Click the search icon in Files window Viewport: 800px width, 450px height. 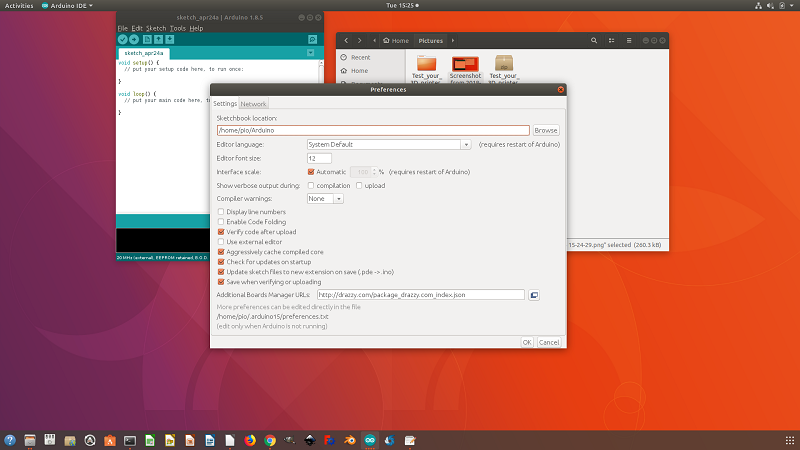pyautogui.click(x=594, y=41)
